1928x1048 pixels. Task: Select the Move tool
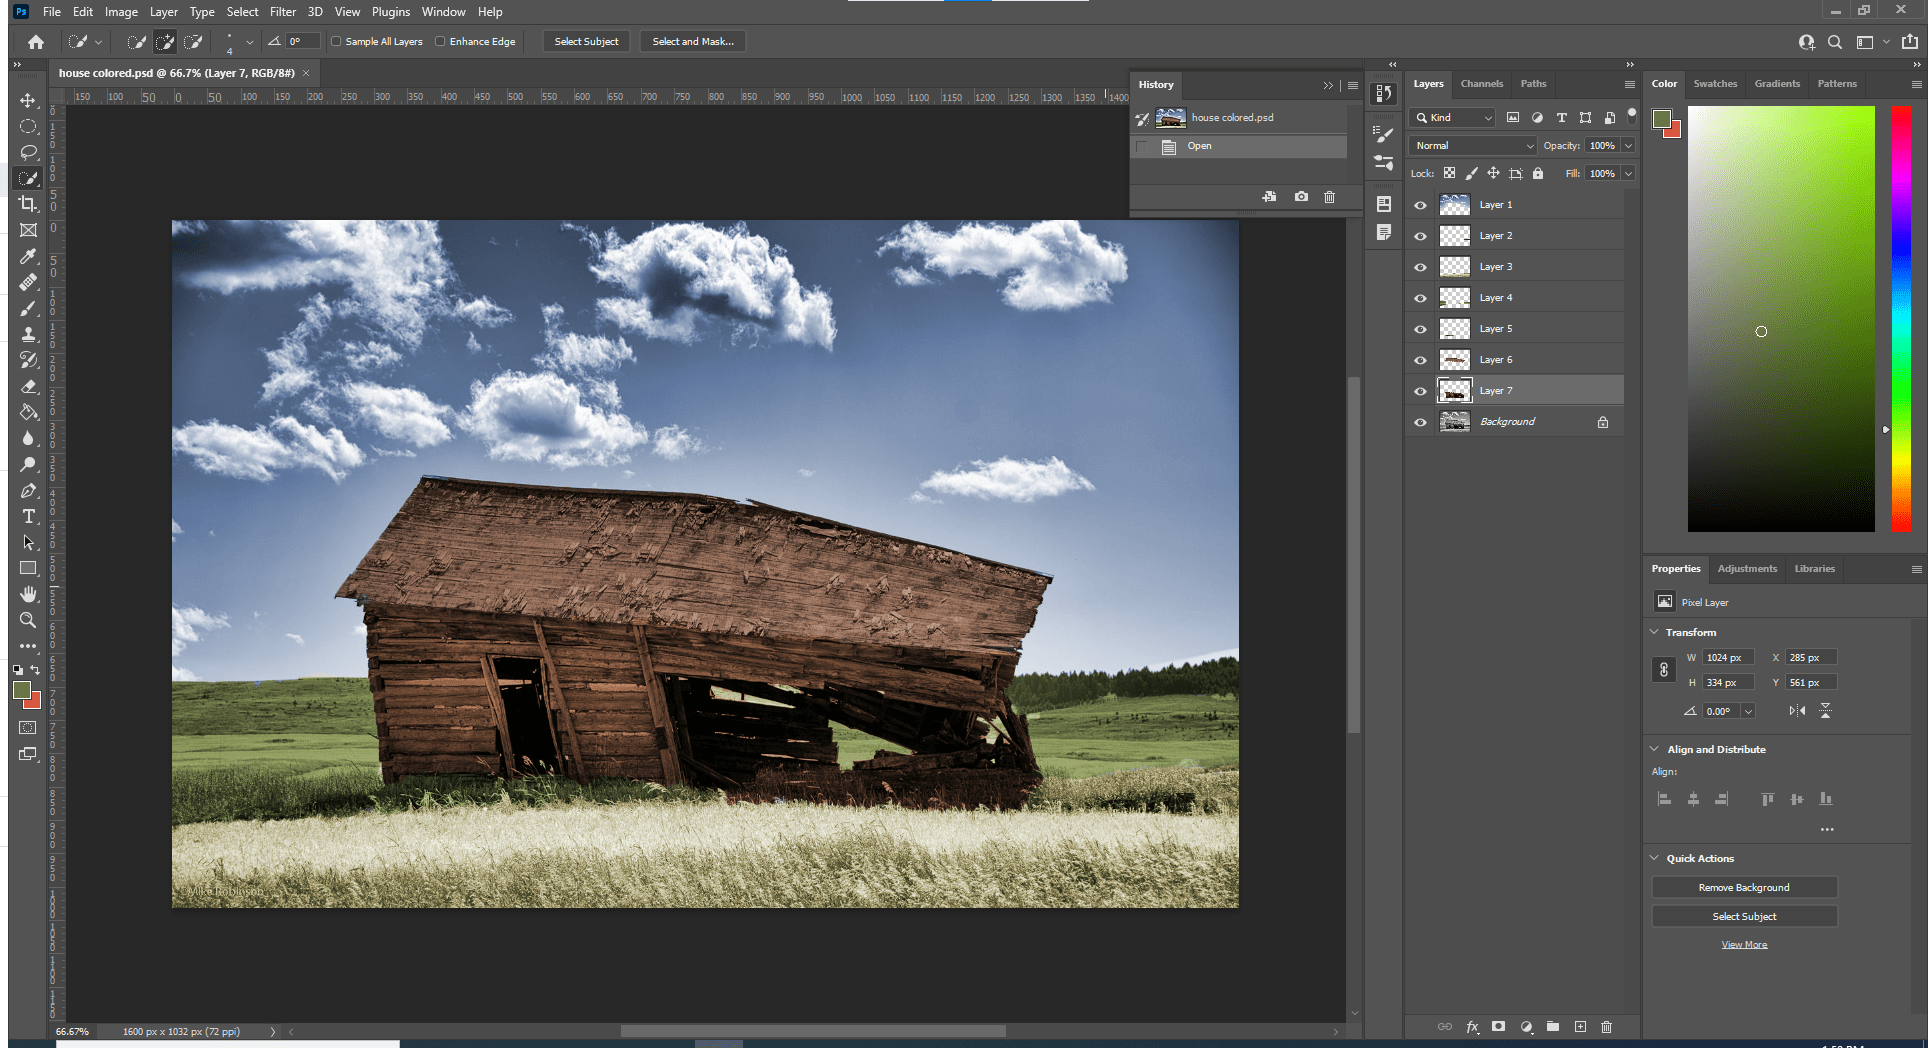28,100
